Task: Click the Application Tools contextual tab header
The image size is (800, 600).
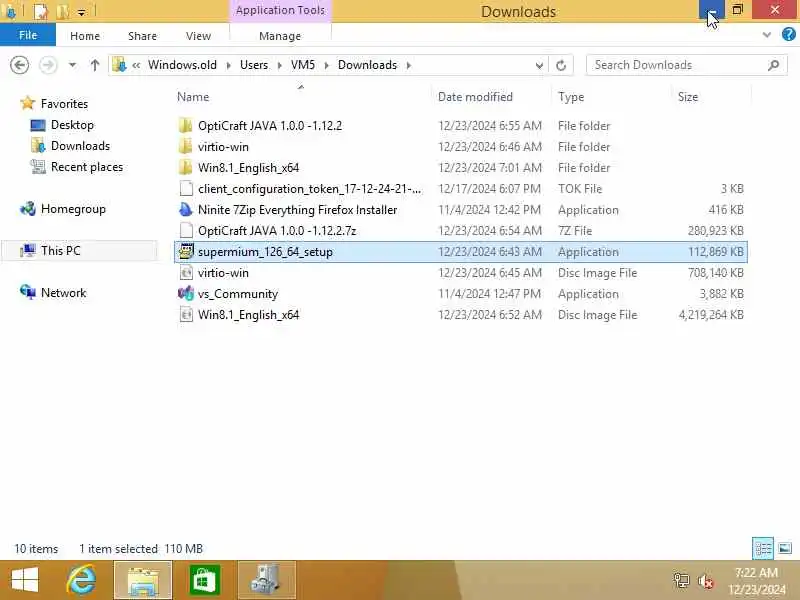Action: click(x=280, y=10)
